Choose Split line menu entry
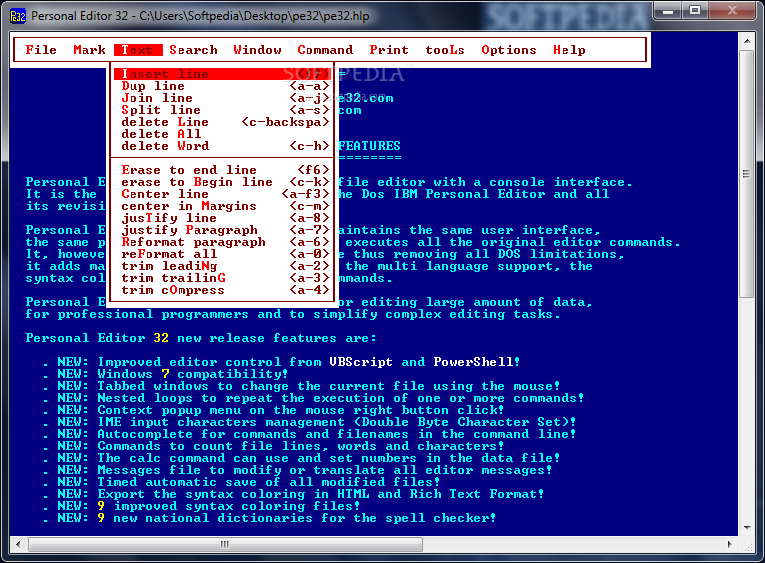Viewport: 765px width, 563px height. [222, 110]
